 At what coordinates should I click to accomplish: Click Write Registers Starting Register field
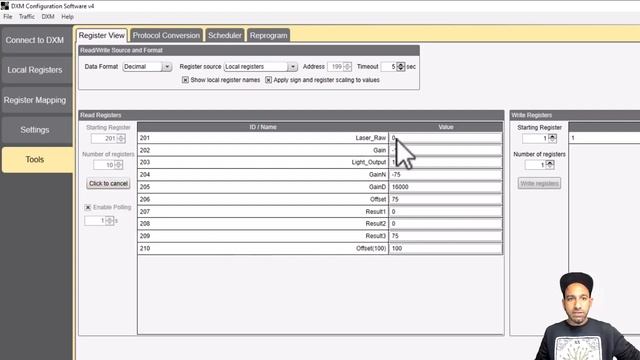(535, 138)
